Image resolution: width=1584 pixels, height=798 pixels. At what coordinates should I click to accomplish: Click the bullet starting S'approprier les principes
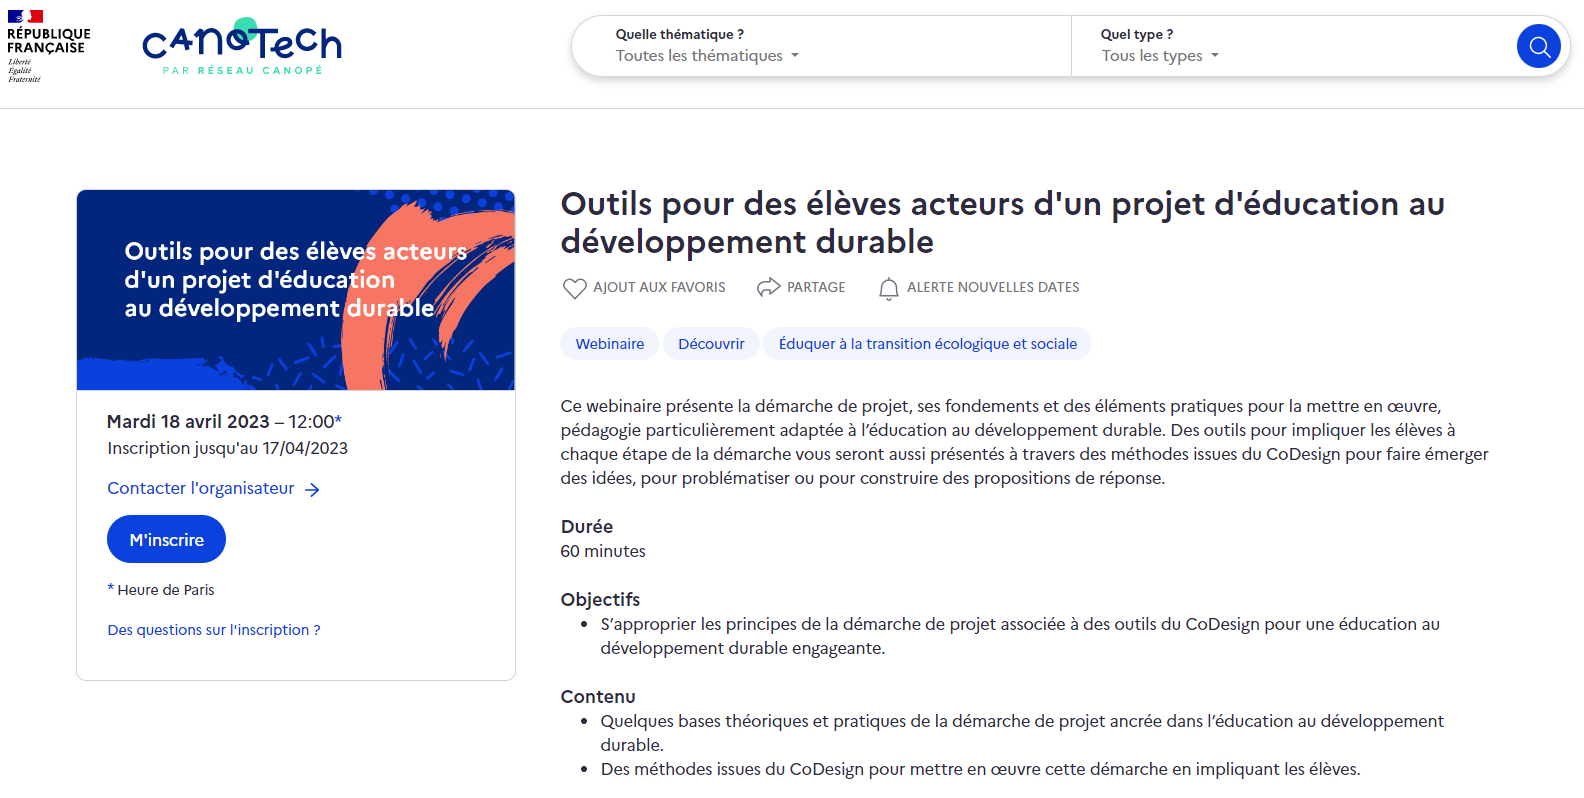pyautogui.click(x=1020, y=636)
